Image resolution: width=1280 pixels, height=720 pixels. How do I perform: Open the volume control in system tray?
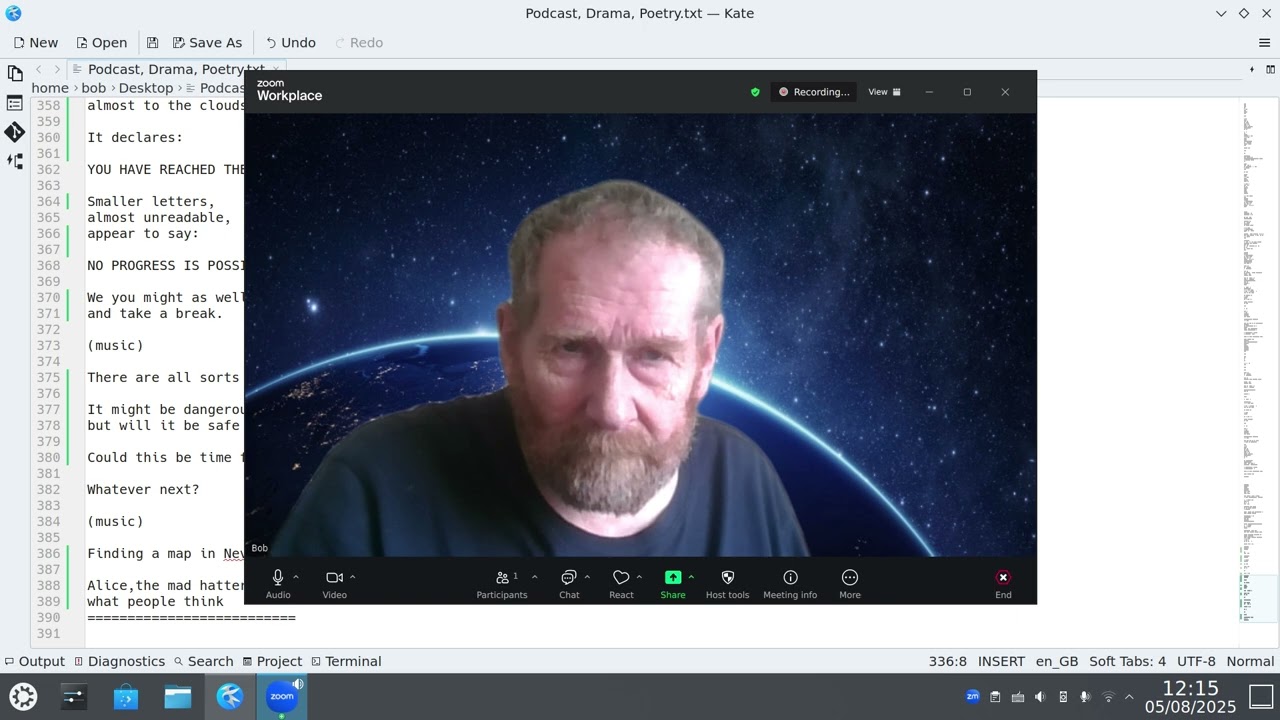1040,696
